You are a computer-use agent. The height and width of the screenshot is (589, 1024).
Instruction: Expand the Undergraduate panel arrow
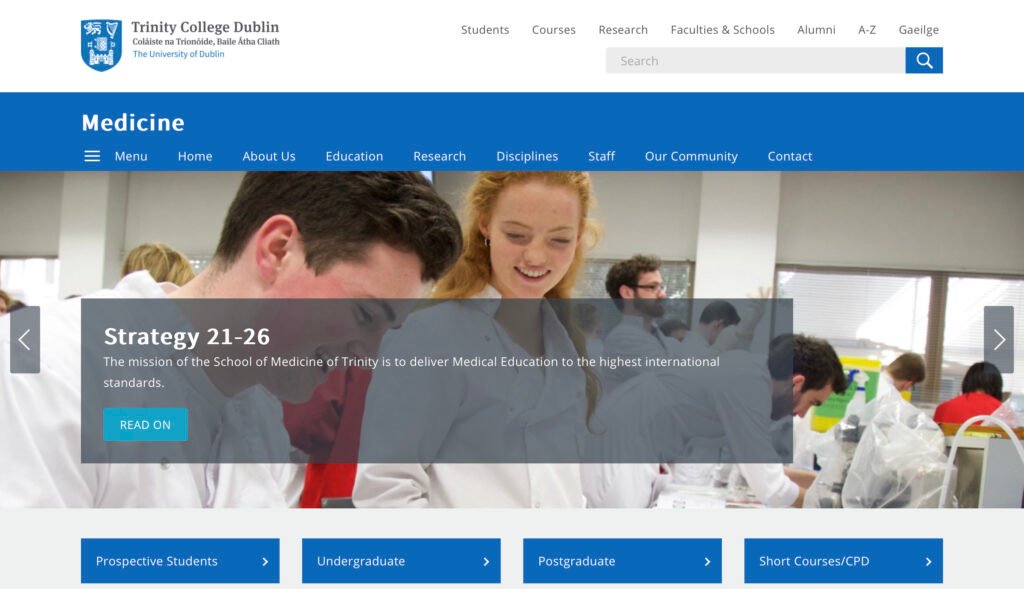487,561
